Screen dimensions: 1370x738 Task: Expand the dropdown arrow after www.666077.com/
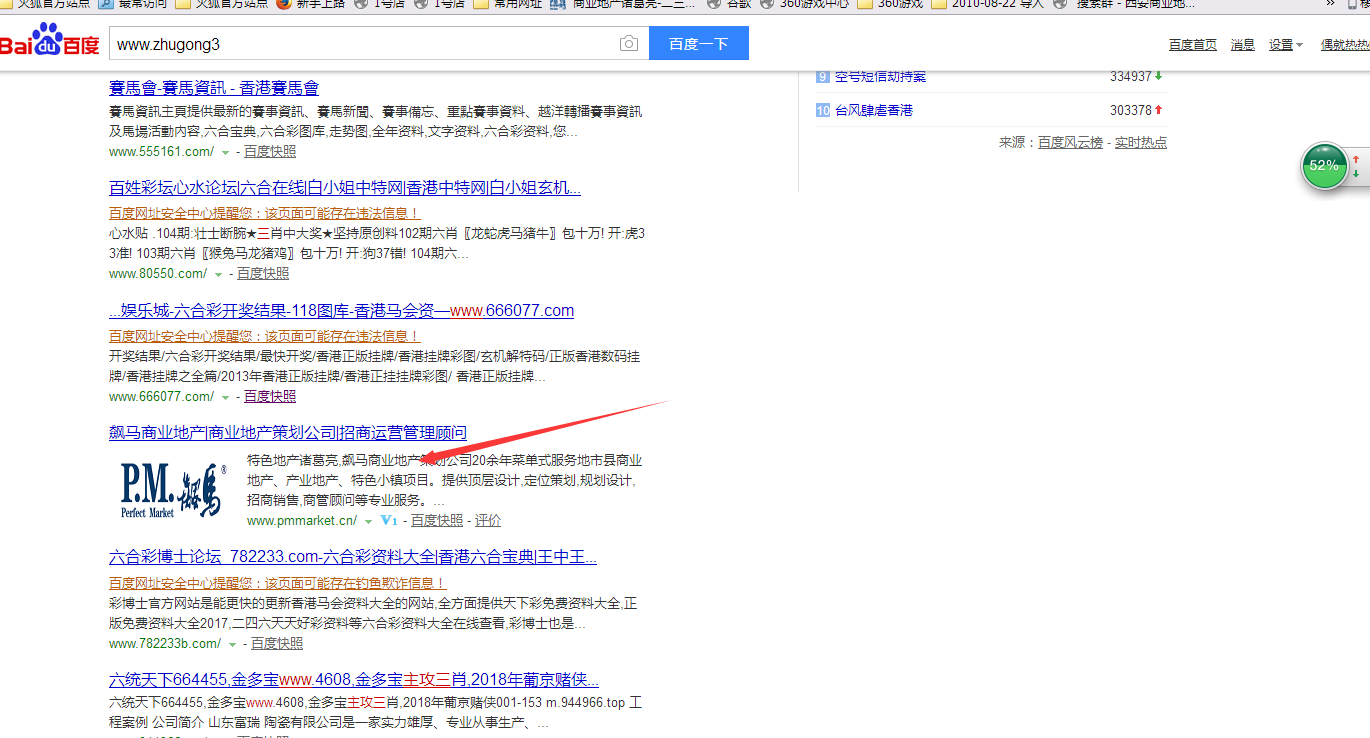click(x=225, y=397)
